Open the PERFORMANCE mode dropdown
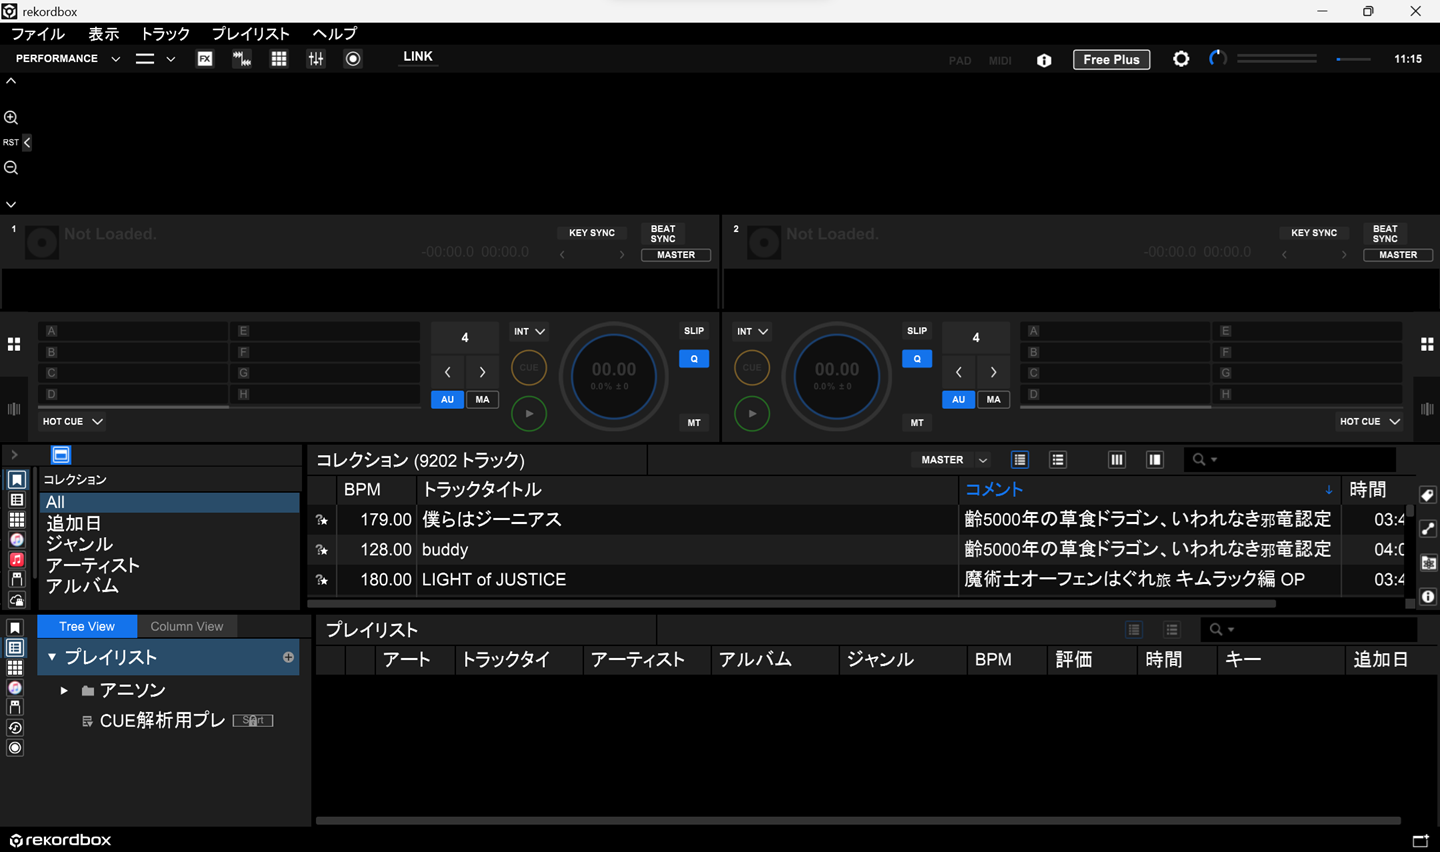 (x=68, y=59)
